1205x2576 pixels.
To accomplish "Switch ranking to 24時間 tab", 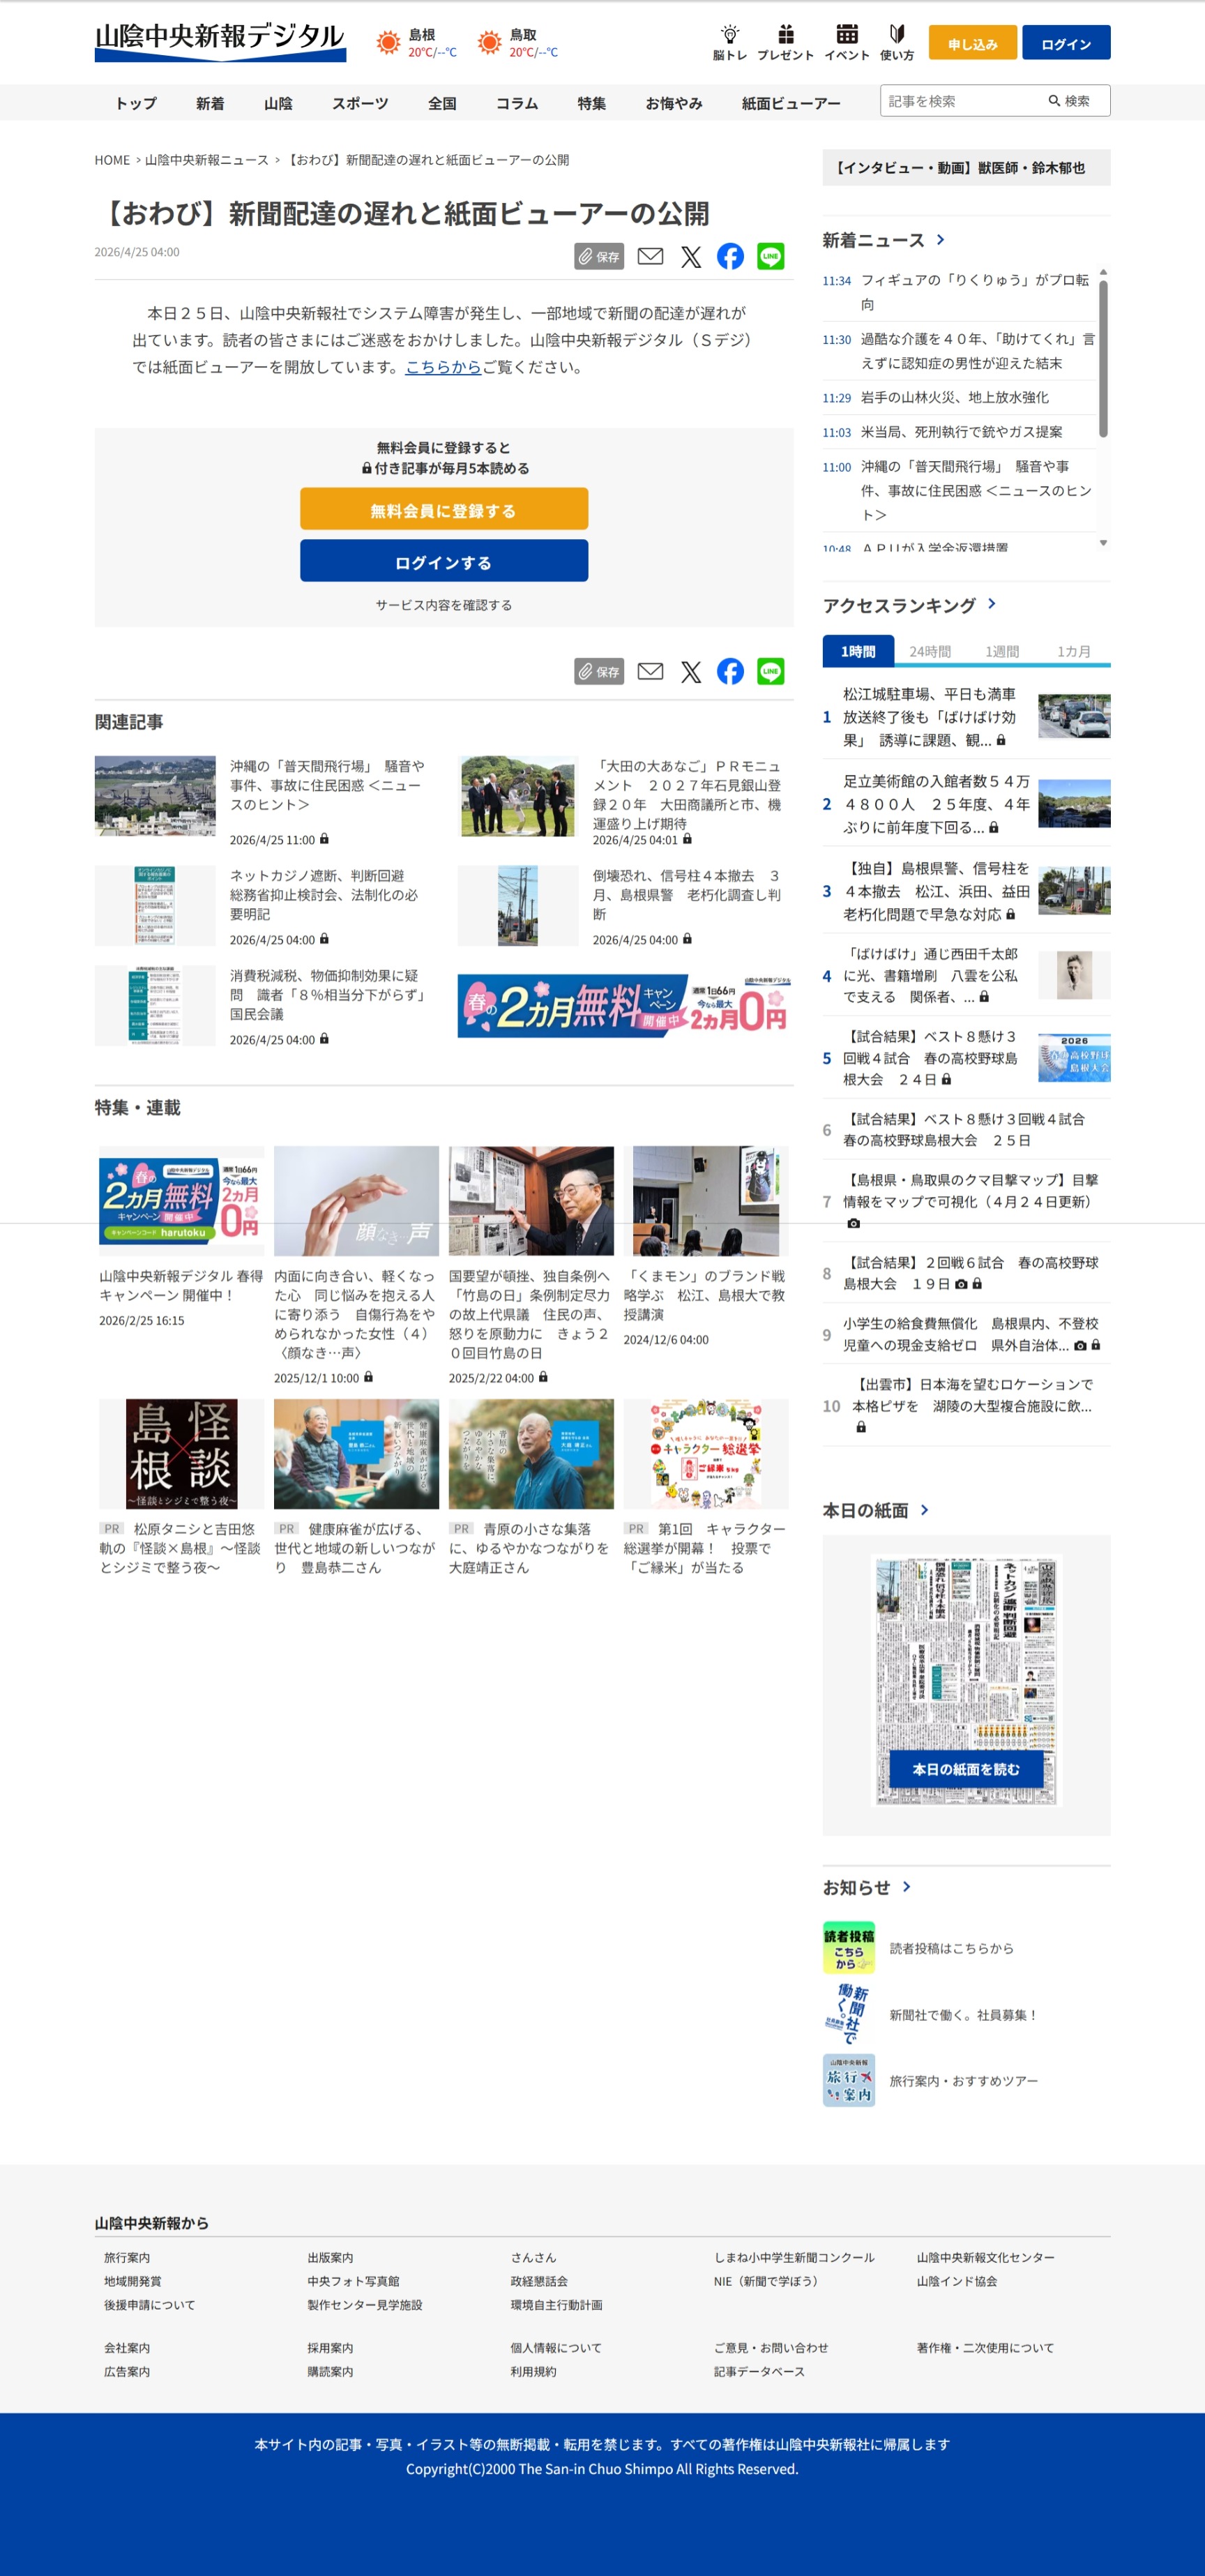I will 929,651.
